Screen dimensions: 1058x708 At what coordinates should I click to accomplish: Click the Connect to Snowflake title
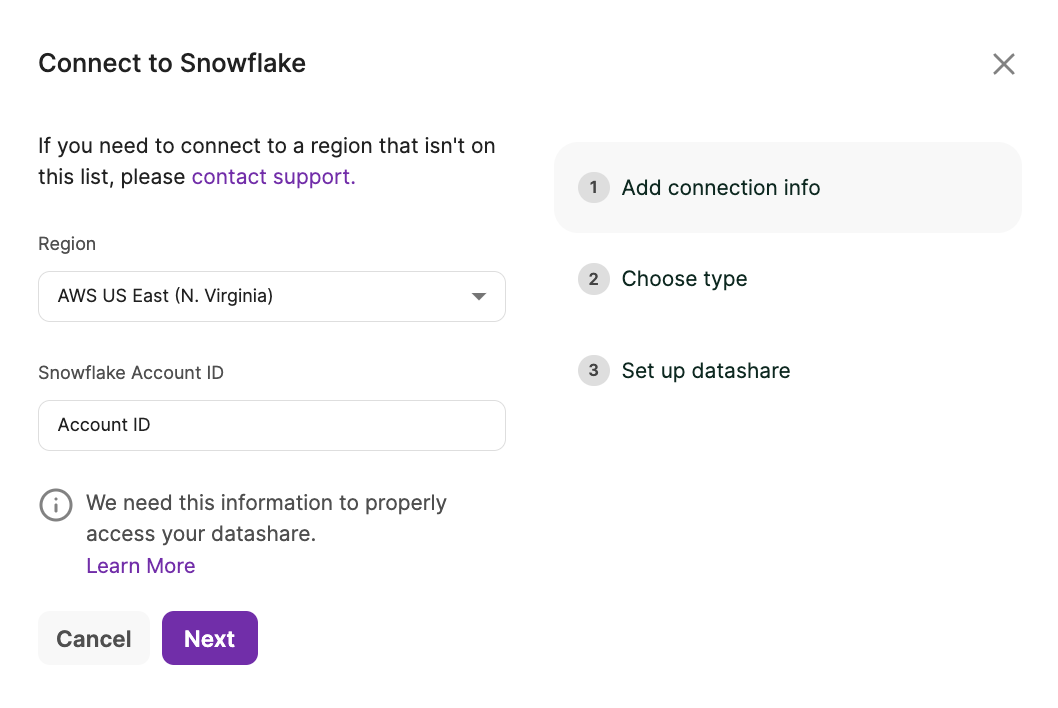tap(172, 64)
